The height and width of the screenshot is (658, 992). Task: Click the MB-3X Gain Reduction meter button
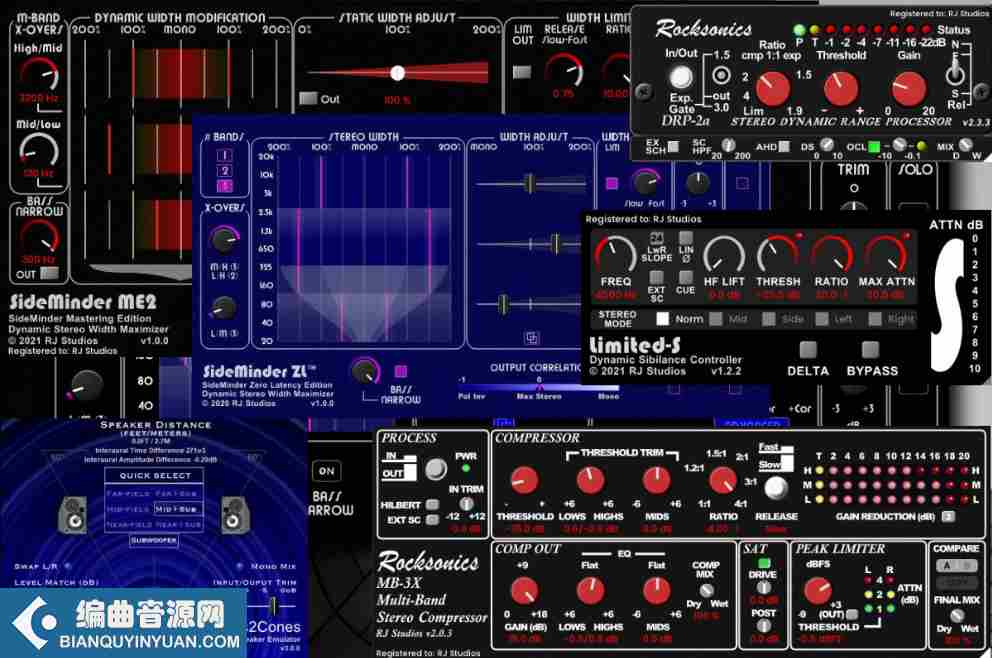coord(948,517)
